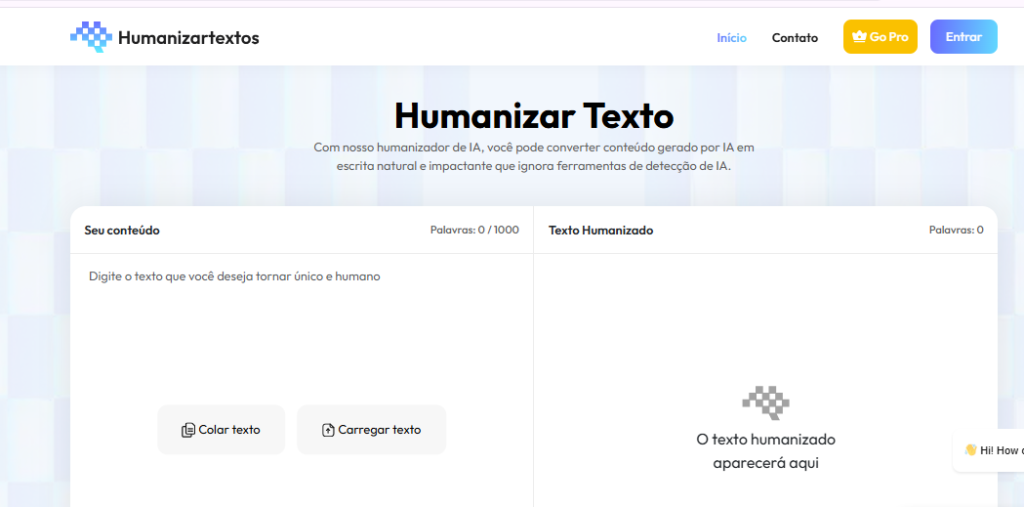Click the crown icon in Go Pro
The image size is (1024, 507).
point(858,37)
